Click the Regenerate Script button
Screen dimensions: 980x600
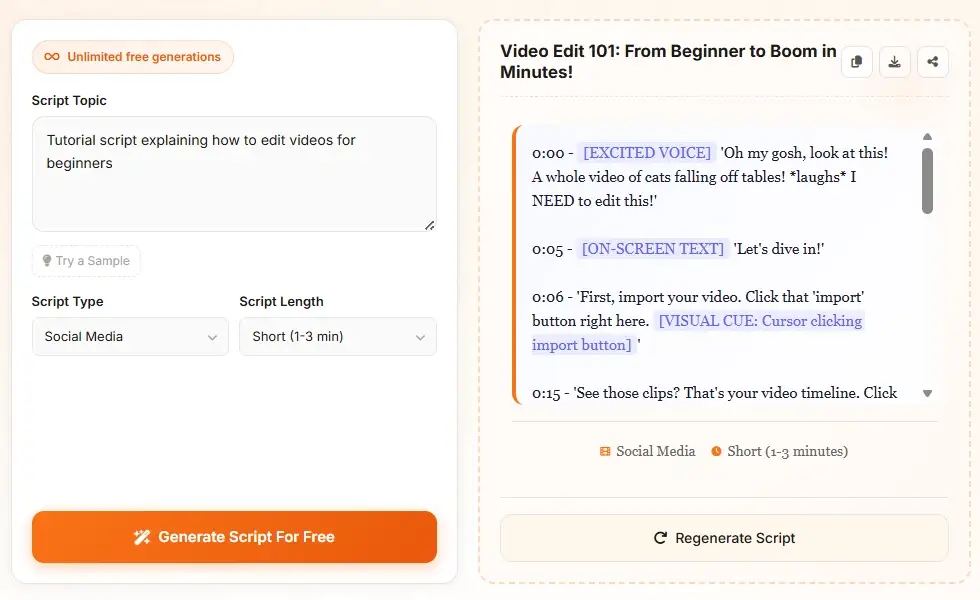(x=724, y=538)
